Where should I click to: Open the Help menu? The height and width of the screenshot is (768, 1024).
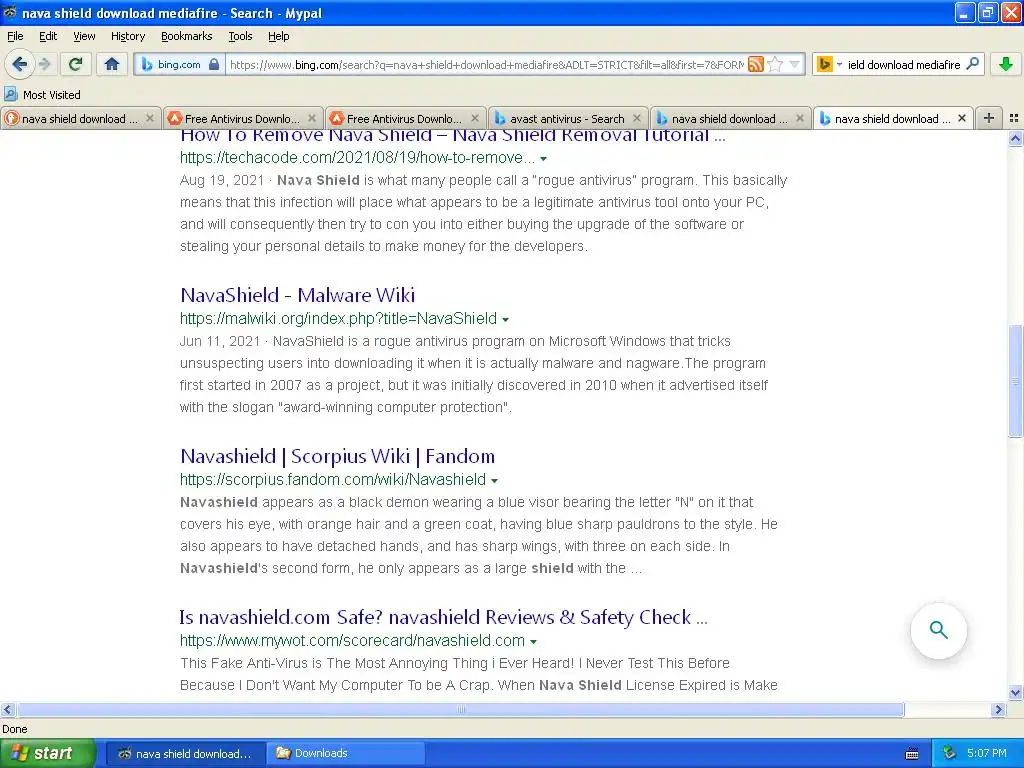(x=279, y=36)
